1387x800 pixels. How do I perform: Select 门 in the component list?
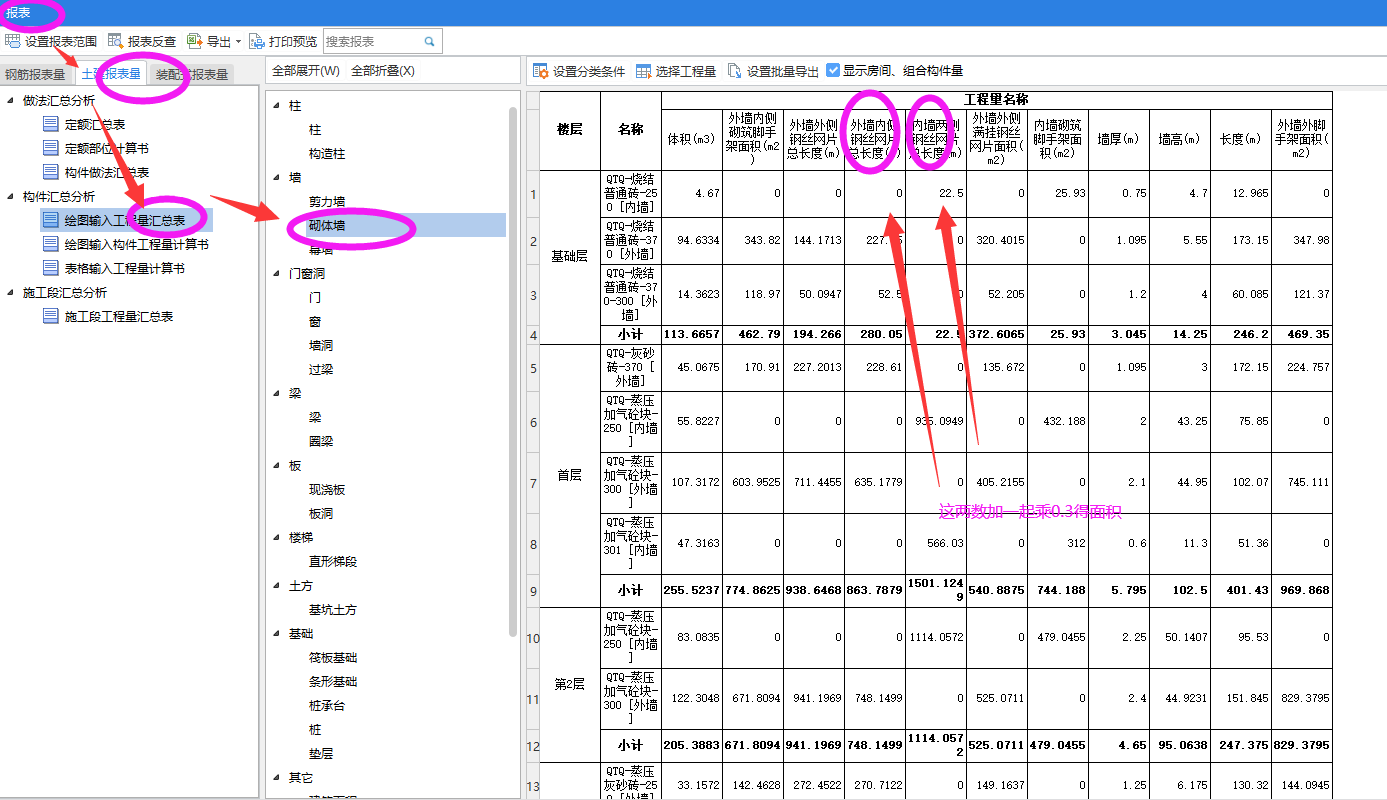pos(315,298)
